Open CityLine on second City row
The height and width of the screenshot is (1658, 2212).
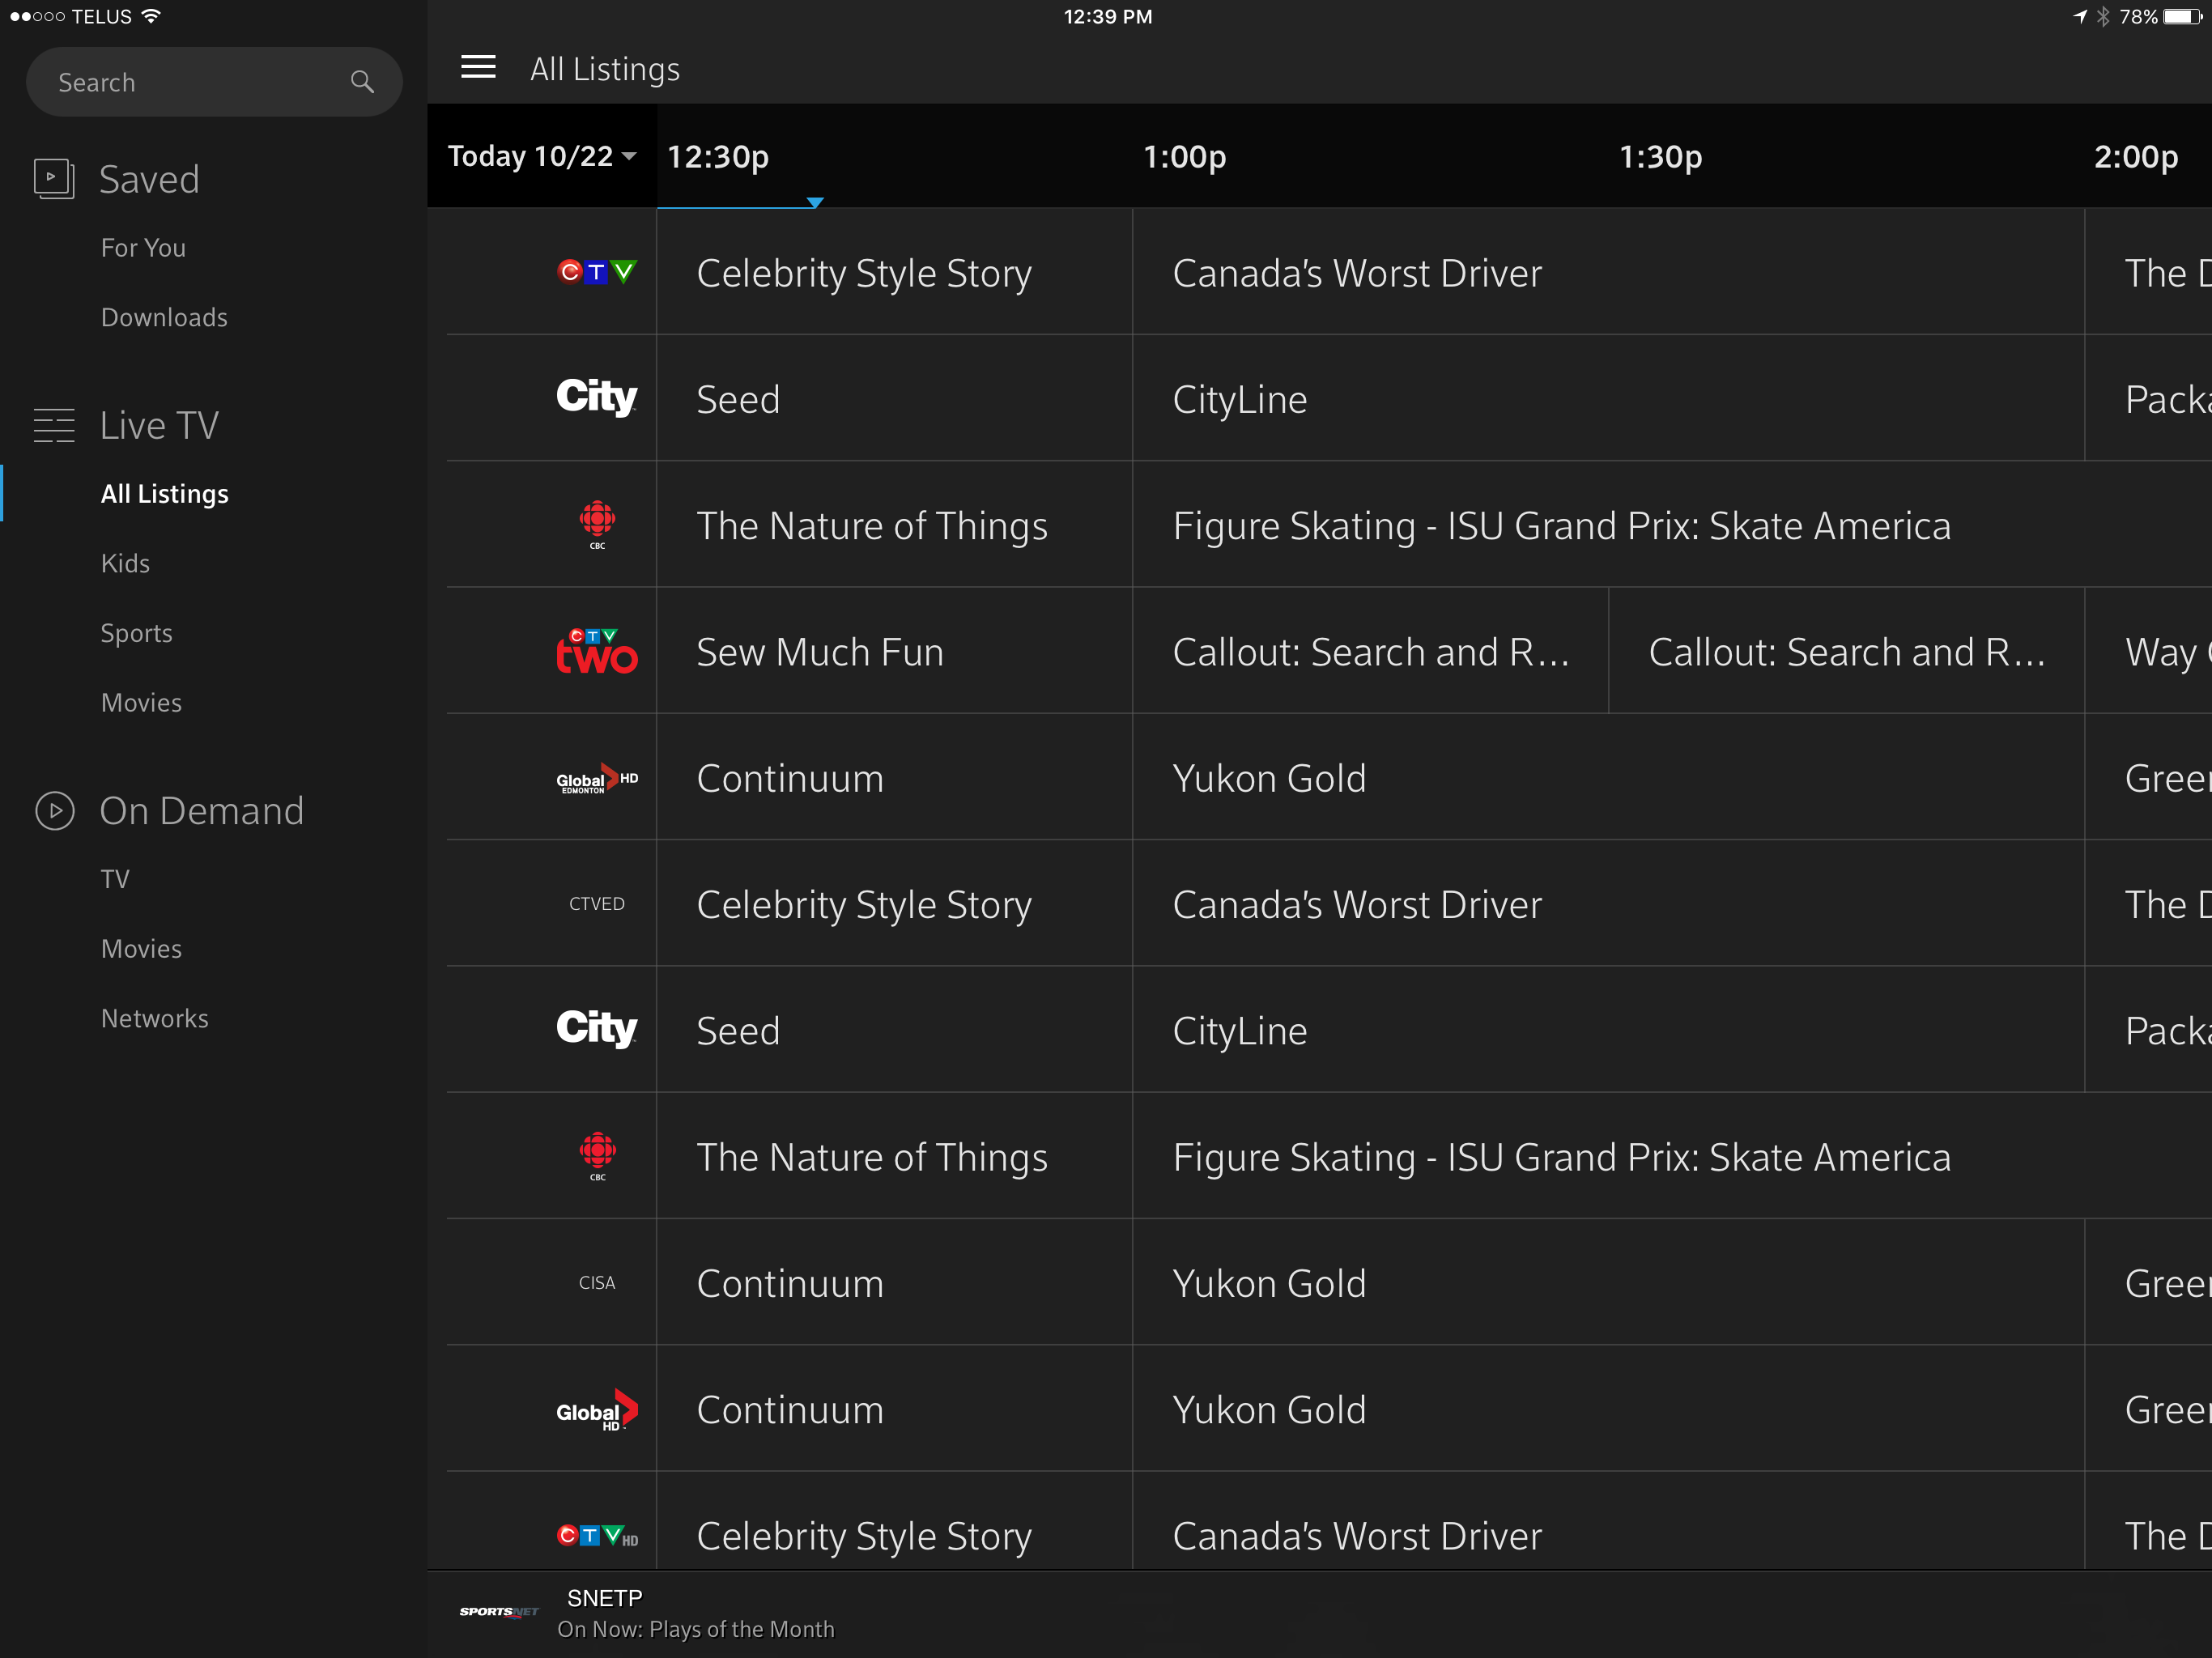tap(1608, 1030)
